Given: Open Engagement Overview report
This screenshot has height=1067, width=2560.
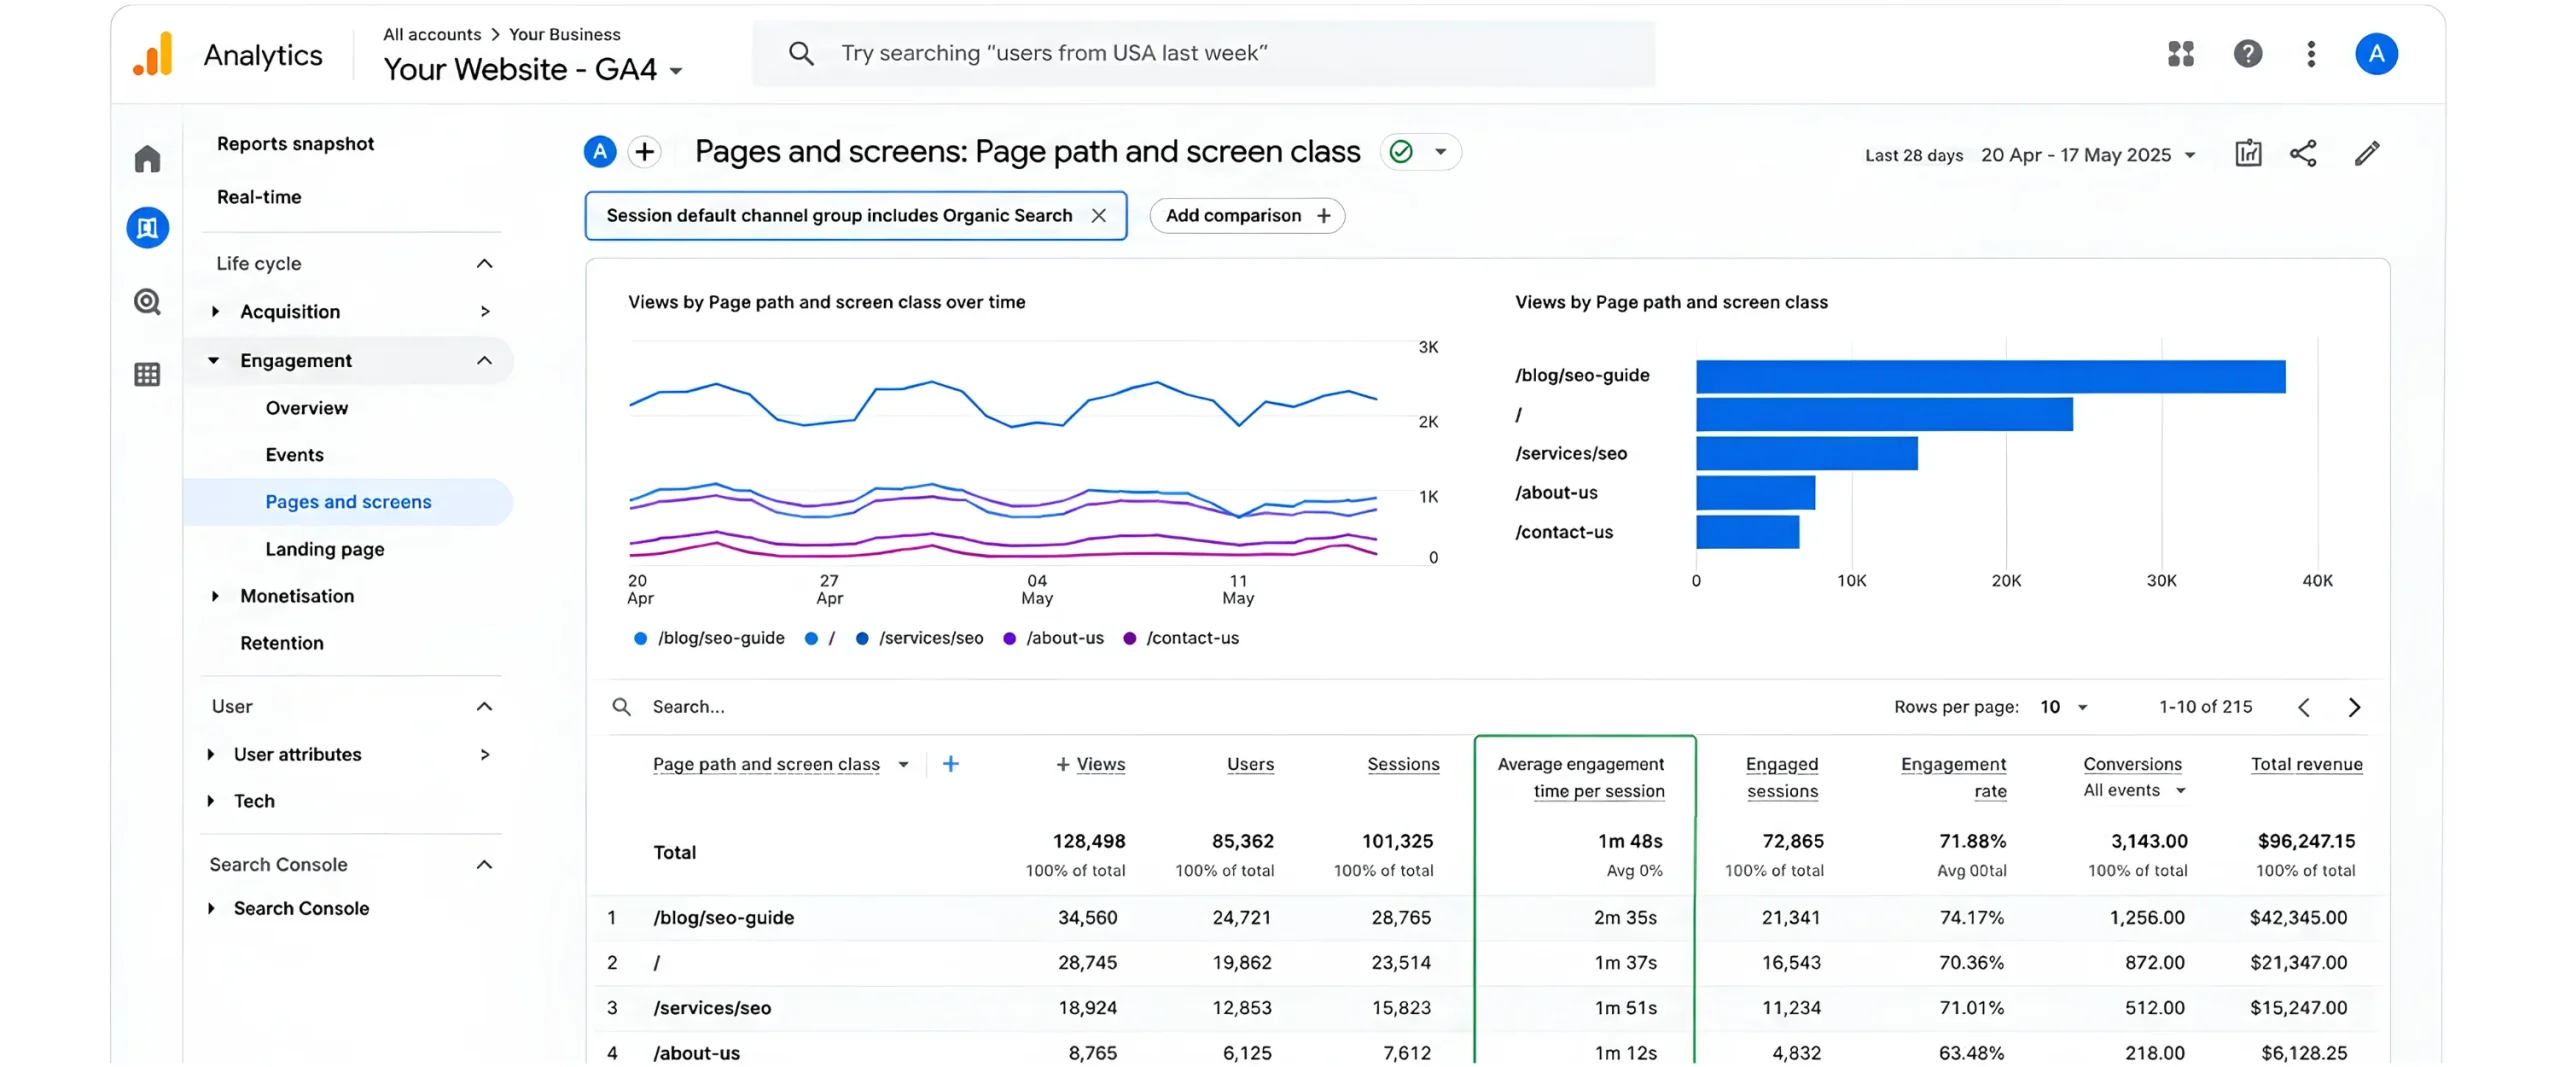Looking at the screenshot, I should [x=306, y=408].
